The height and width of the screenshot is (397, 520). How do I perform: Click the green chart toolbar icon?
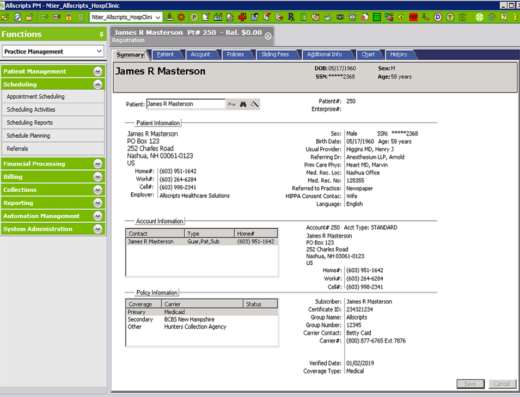point(218,17)
